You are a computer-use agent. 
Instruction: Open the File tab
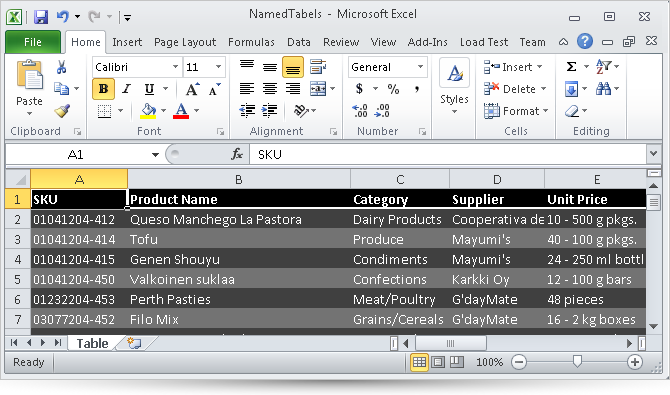point(33,42)
